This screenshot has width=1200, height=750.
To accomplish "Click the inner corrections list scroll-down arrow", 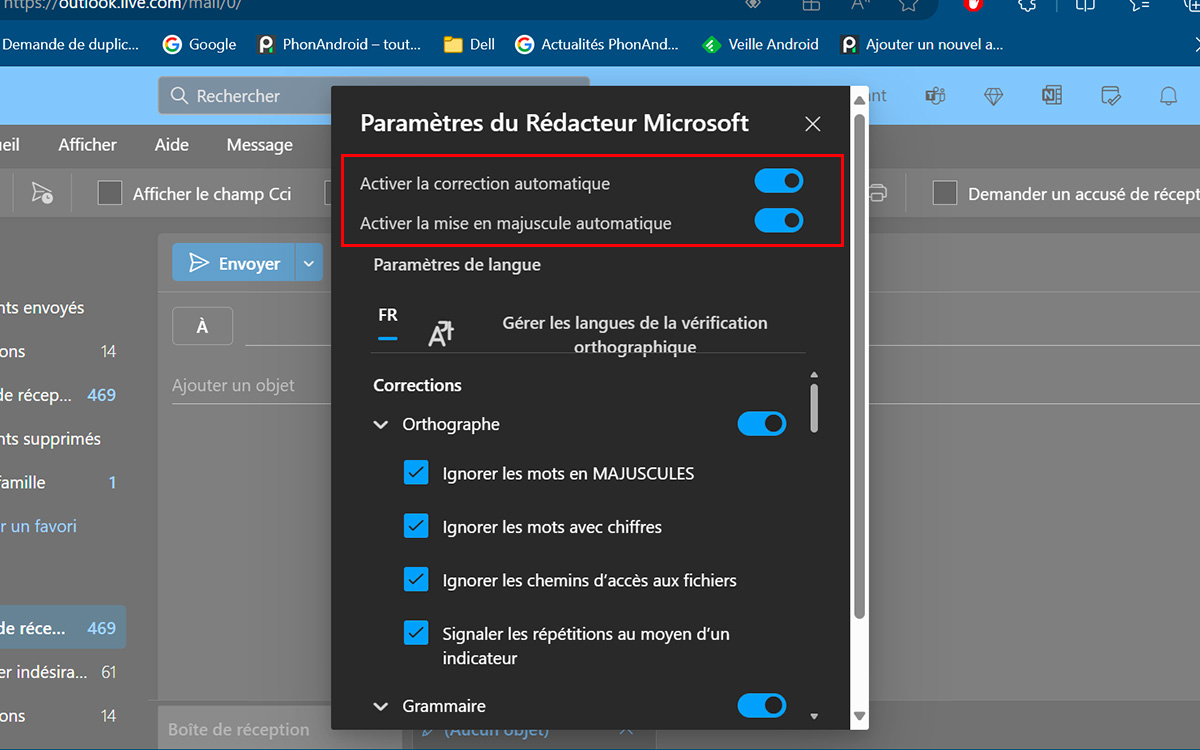I will point(814,716).
